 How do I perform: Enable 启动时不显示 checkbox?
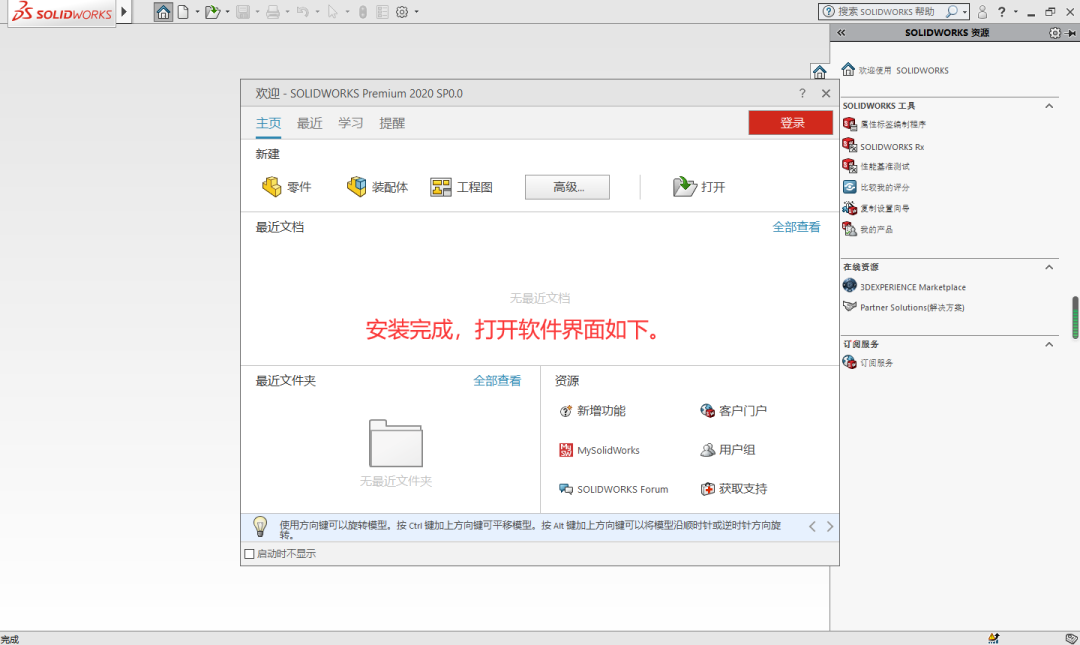(x=249, y=553)
